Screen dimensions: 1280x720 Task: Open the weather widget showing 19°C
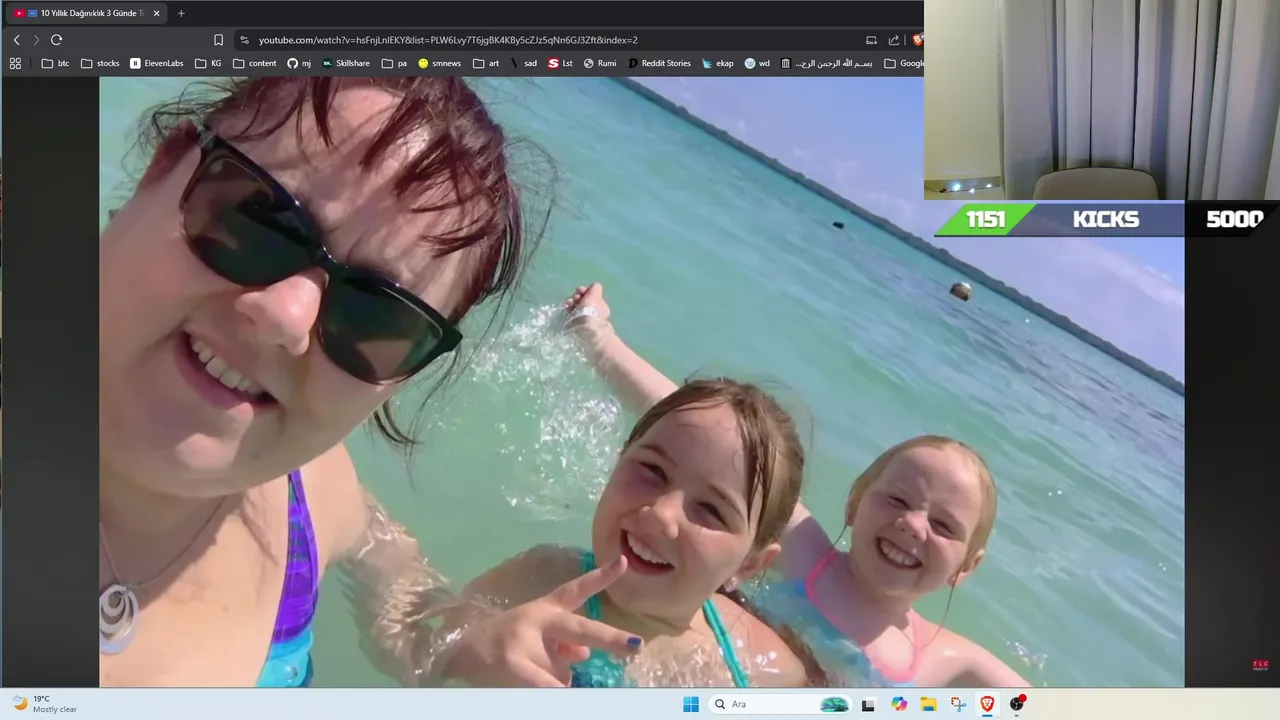tap(44, 704)
